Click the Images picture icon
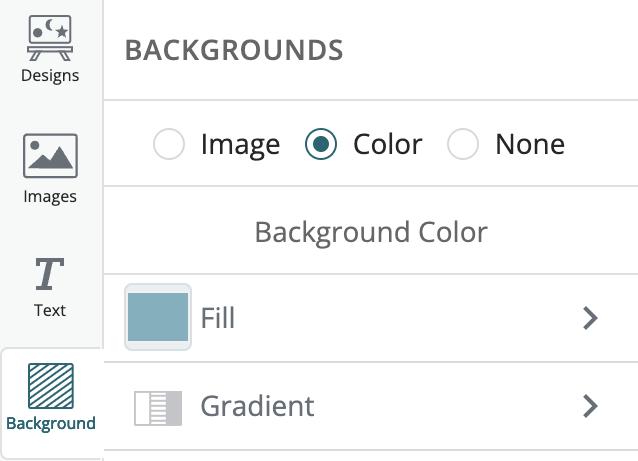The image size is (638, 461). [x=50, y=157]
